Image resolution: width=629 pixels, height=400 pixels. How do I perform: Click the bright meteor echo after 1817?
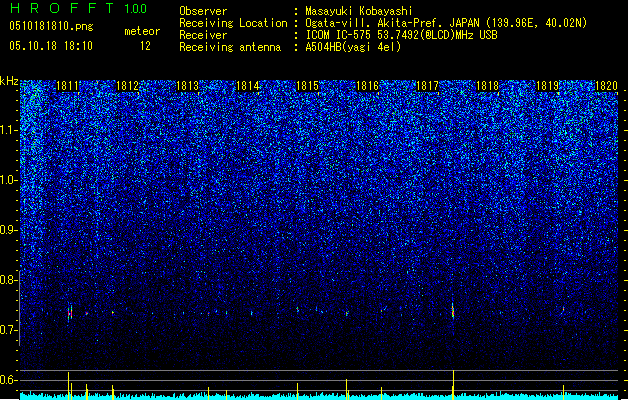pyautogui.click(x=453, y=311)
